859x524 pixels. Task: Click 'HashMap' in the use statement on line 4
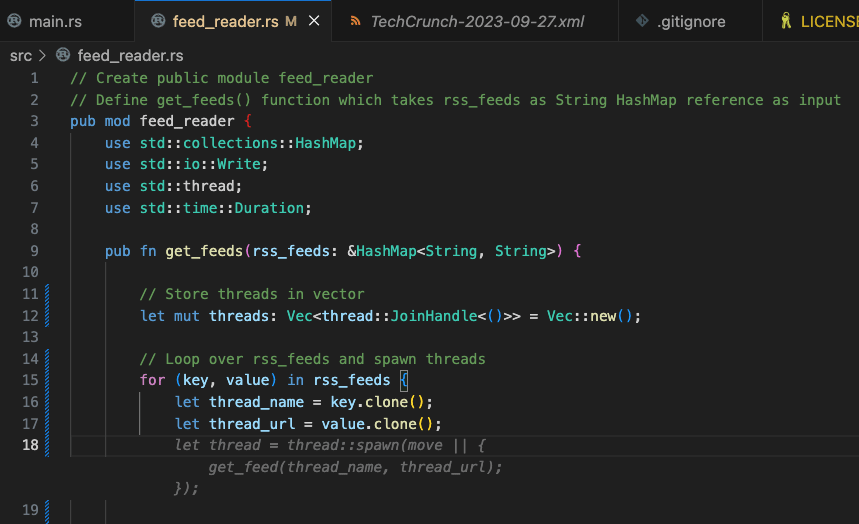325,143
